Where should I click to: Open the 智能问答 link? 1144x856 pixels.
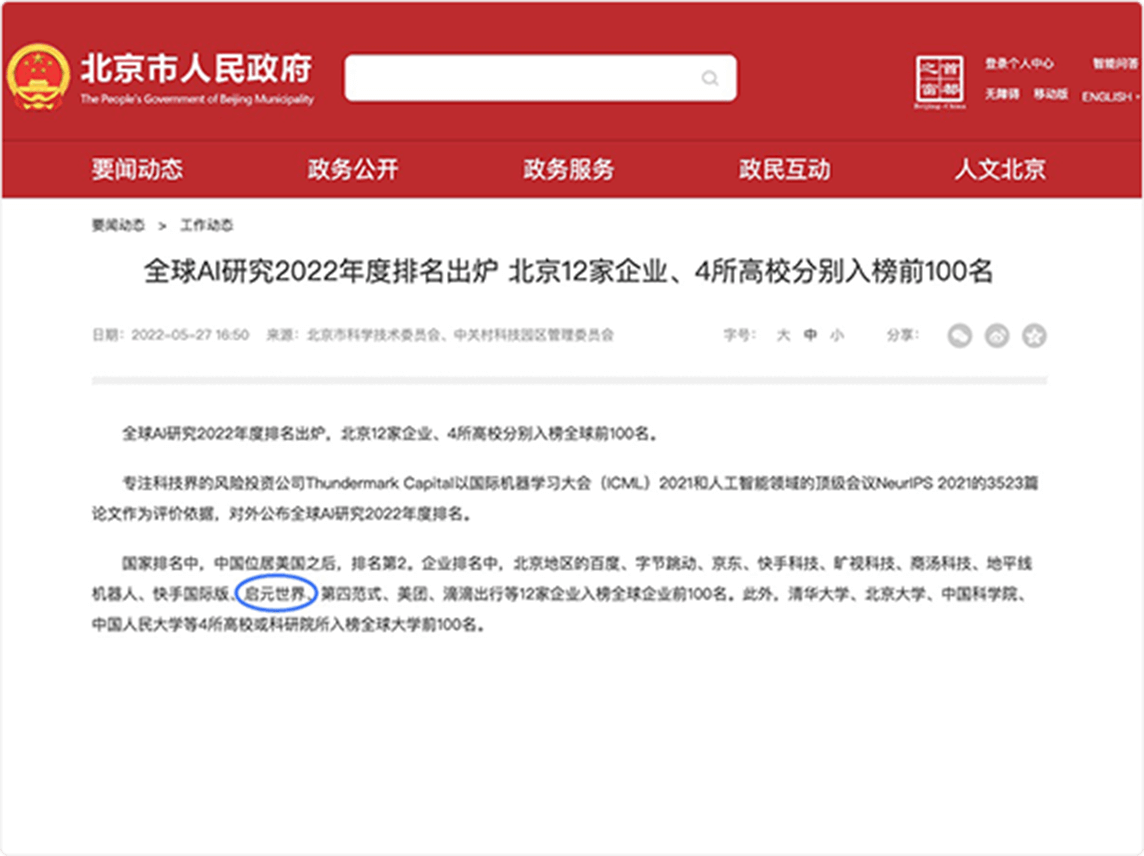pos(1116,63)
